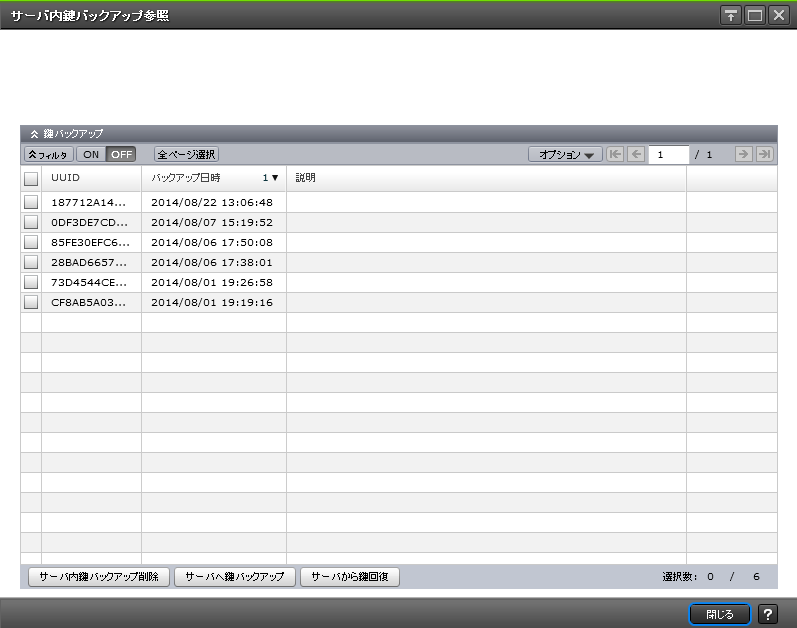Image resolution: width=797 pixels, height=628 pixels.
Task: Go to next page arrow icon
Action: (744, 154)
